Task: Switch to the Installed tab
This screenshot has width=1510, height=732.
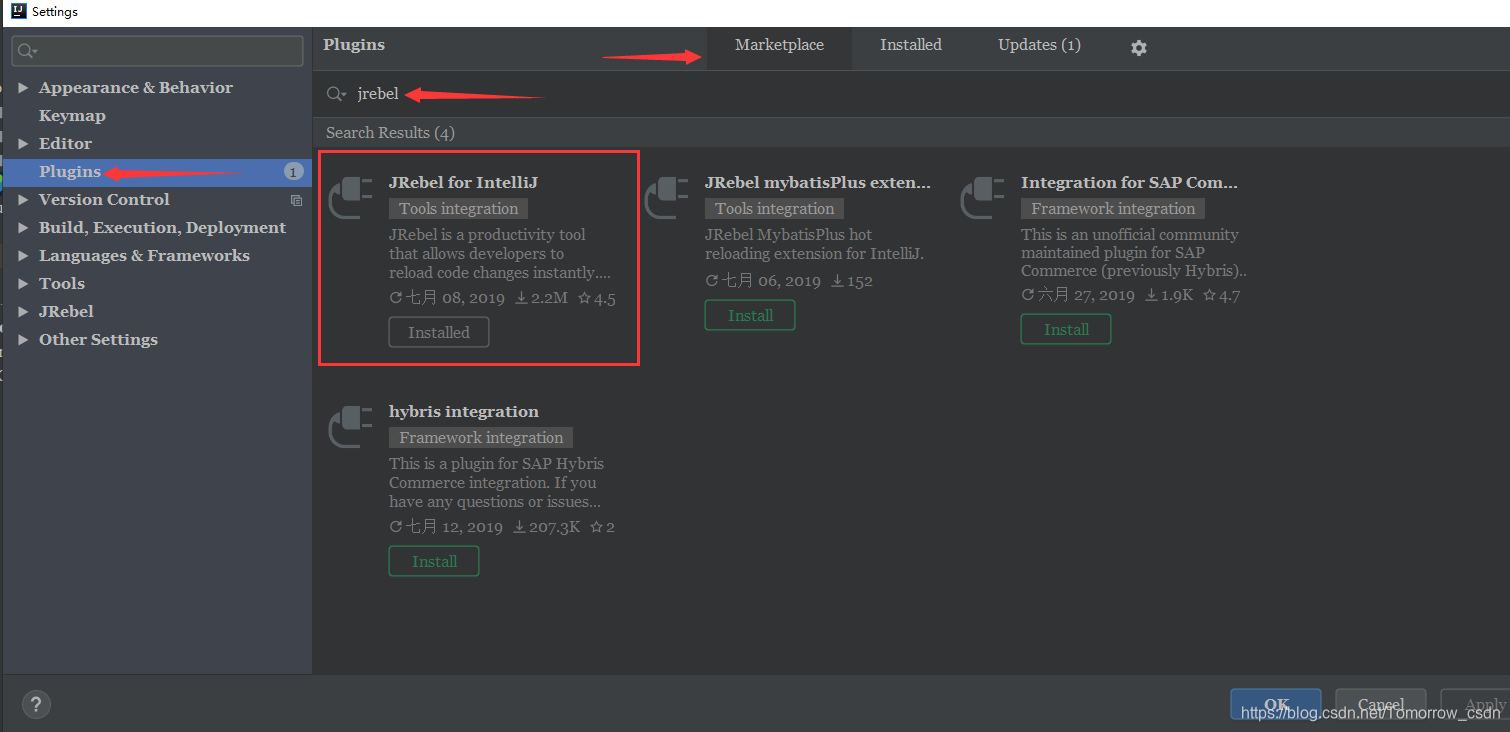Action: (x=911, y=45)
